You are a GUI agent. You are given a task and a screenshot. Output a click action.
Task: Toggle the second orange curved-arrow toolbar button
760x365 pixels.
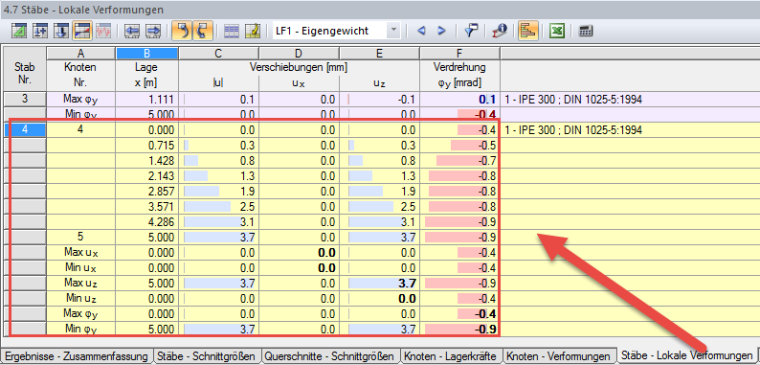204,31
